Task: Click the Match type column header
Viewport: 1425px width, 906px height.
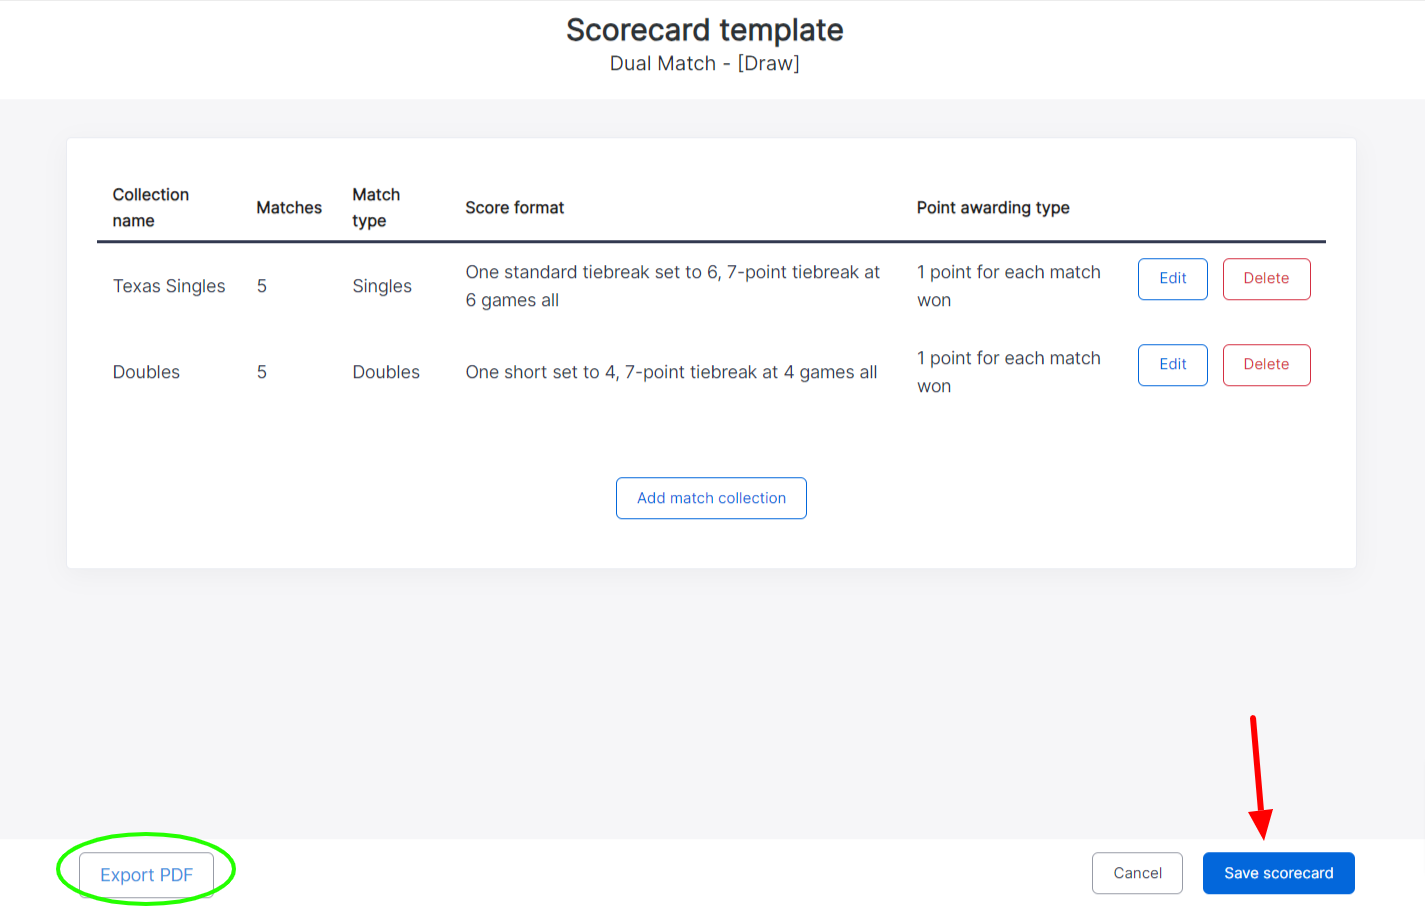Action: click(376, 207)
